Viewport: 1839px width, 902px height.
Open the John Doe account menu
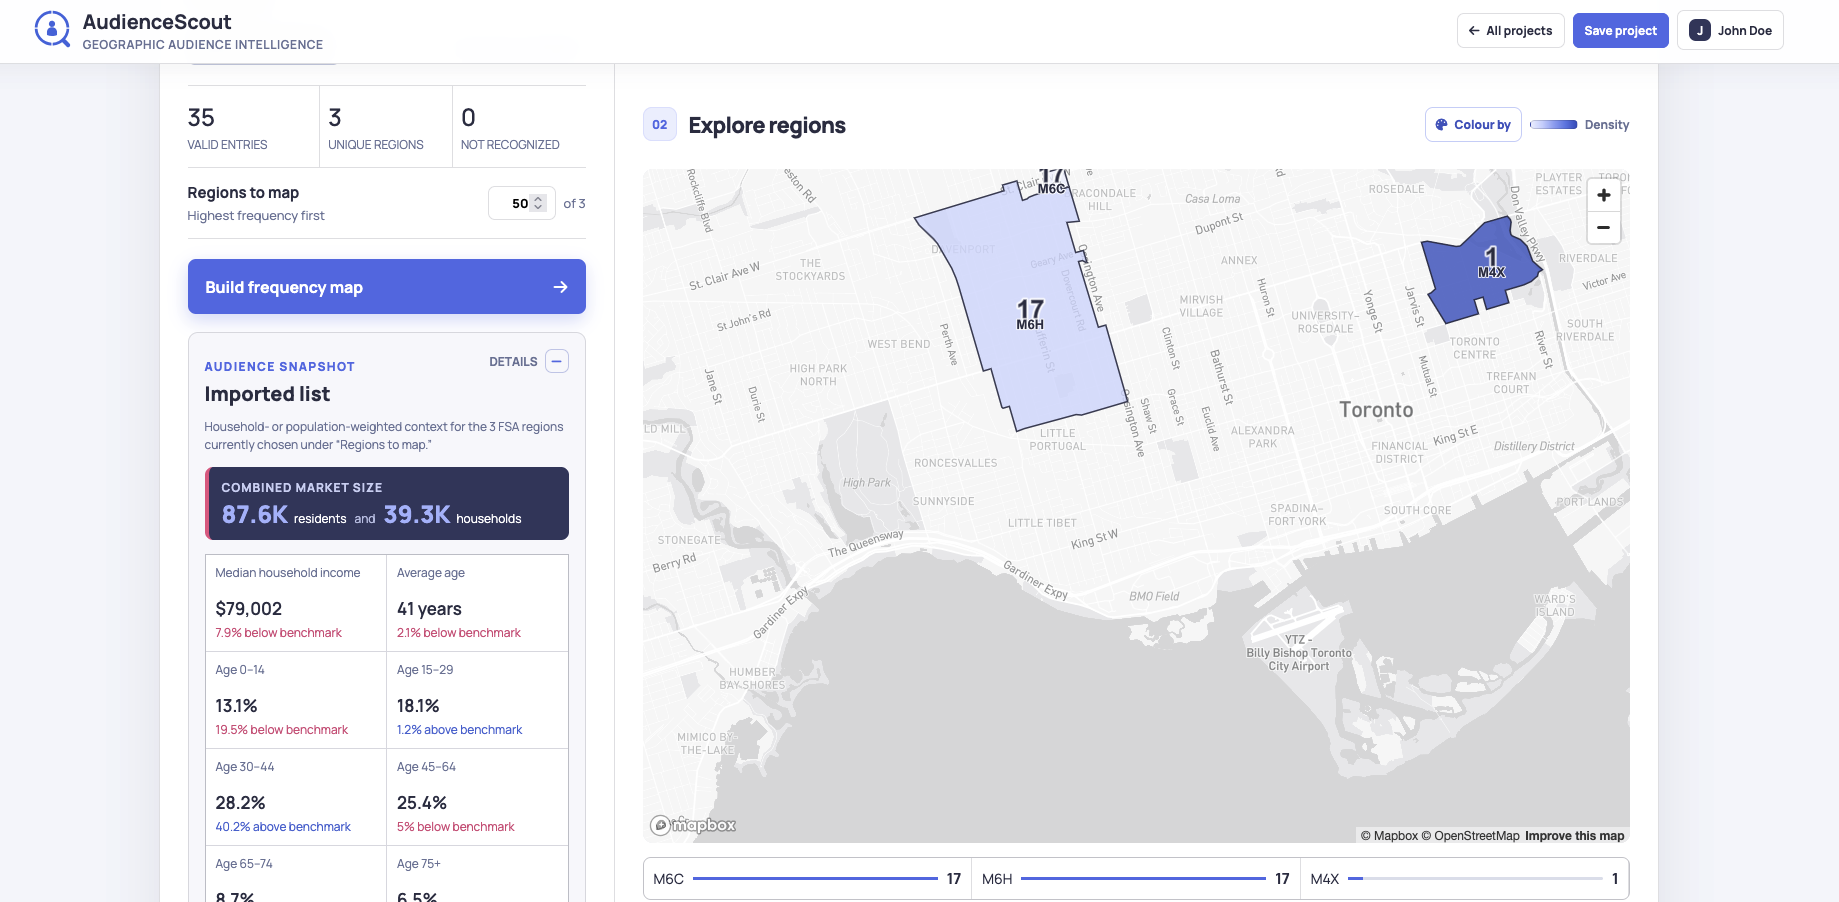click(1730, 31)
